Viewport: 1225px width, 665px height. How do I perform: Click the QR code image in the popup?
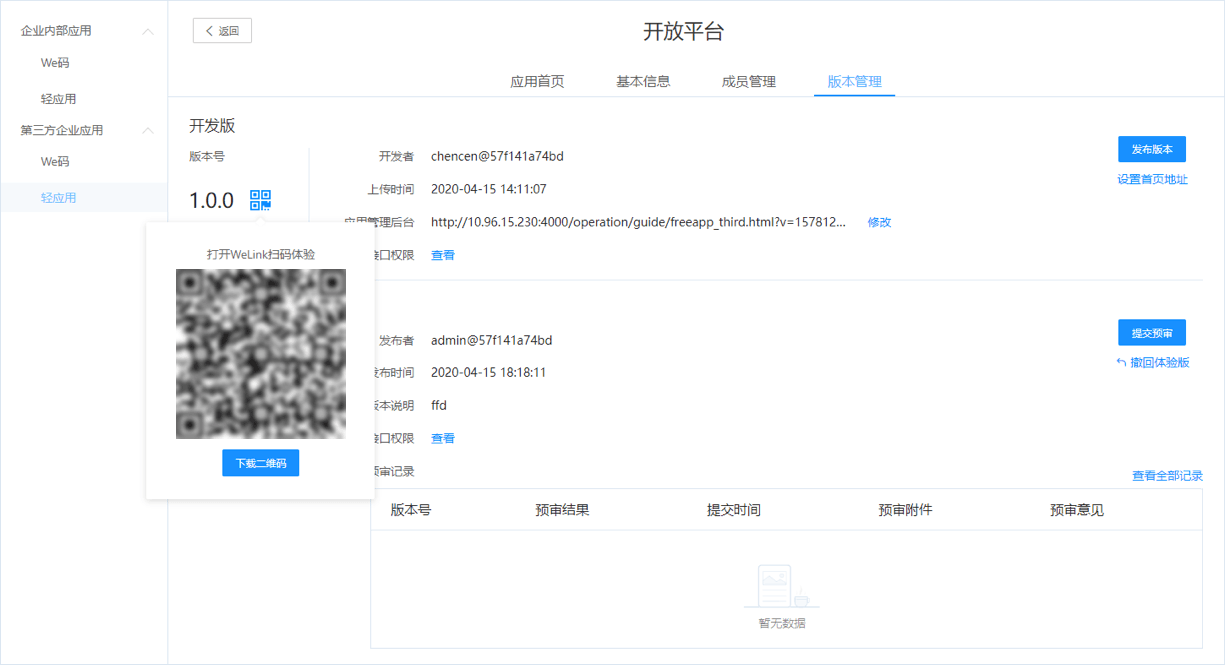coord(260,355)
